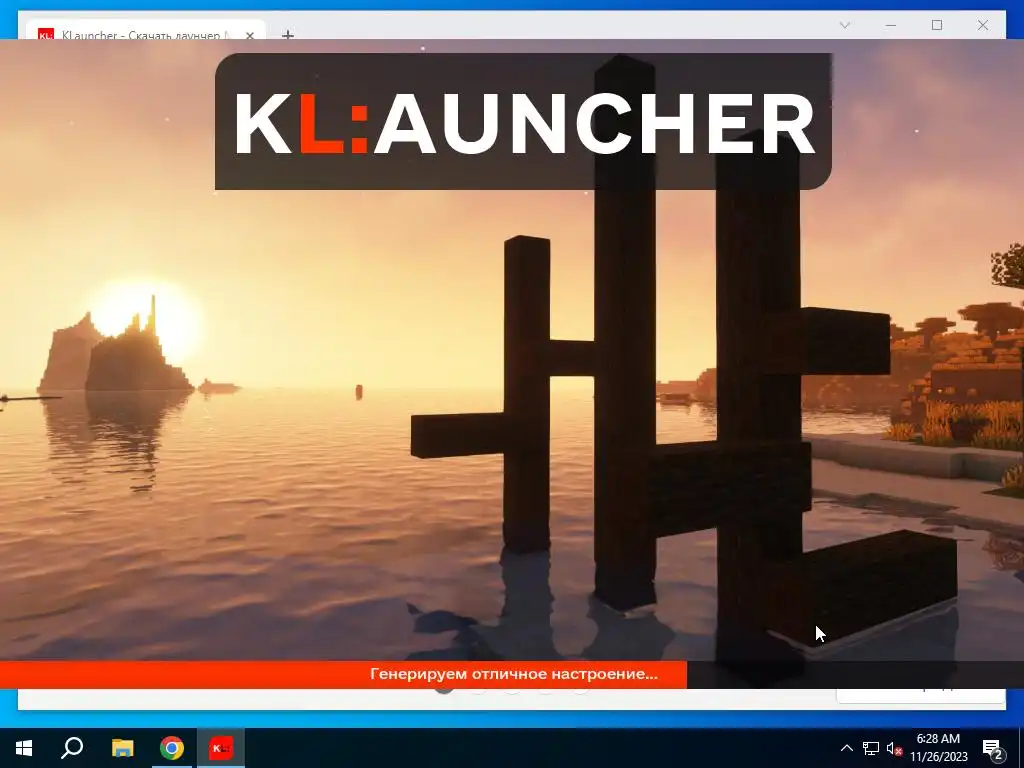Click the orange loading progress bar
The image size is (1024, 768).
344,674
